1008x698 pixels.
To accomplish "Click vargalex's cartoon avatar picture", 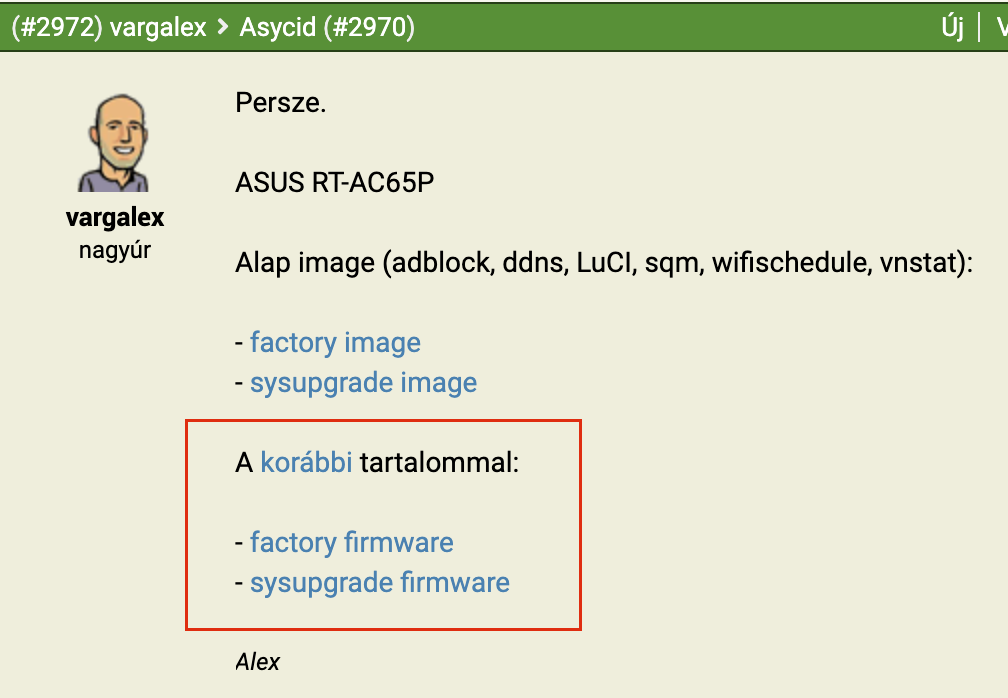I will (x=116, y=143).
